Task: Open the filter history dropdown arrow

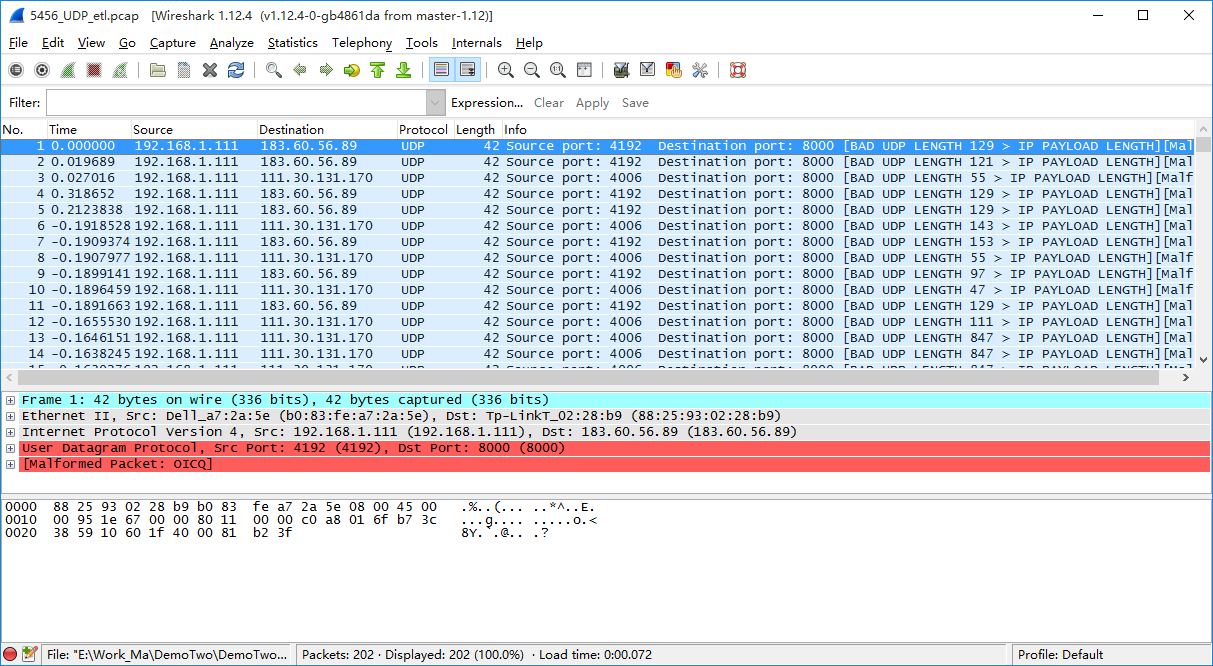Action: click(x=435, y=103)
